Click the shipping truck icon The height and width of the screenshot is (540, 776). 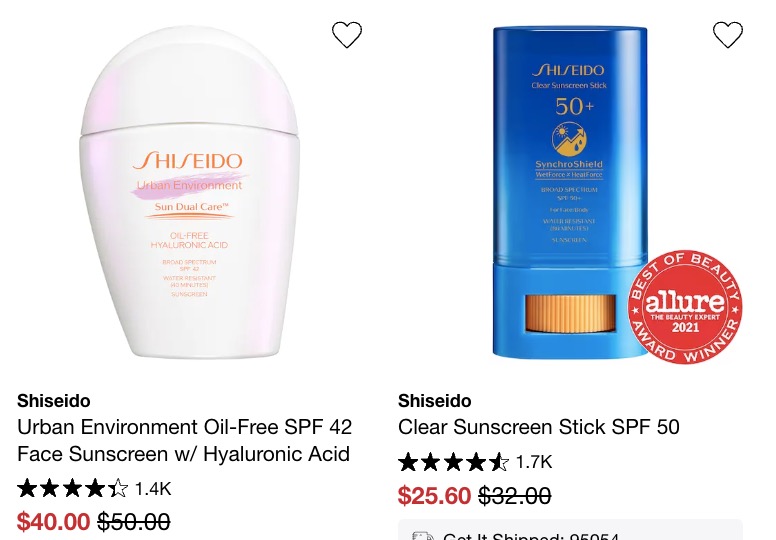423,536
